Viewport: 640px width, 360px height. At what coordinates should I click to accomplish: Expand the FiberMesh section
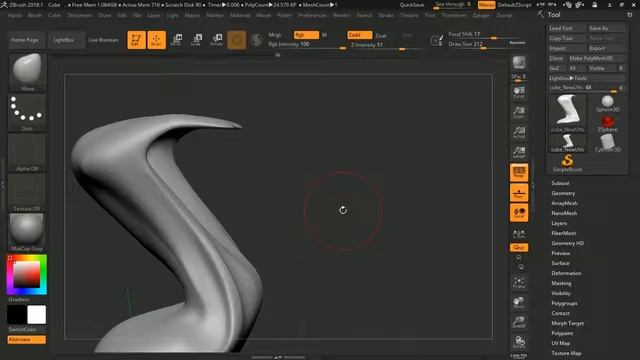point(564,233)
